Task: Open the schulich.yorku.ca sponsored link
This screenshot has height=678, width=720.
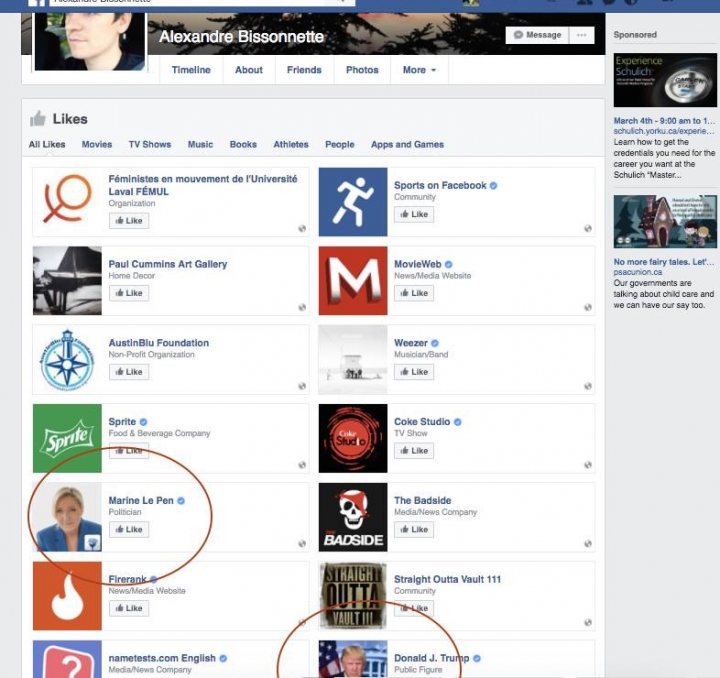Action: click(x=664, y=131)
